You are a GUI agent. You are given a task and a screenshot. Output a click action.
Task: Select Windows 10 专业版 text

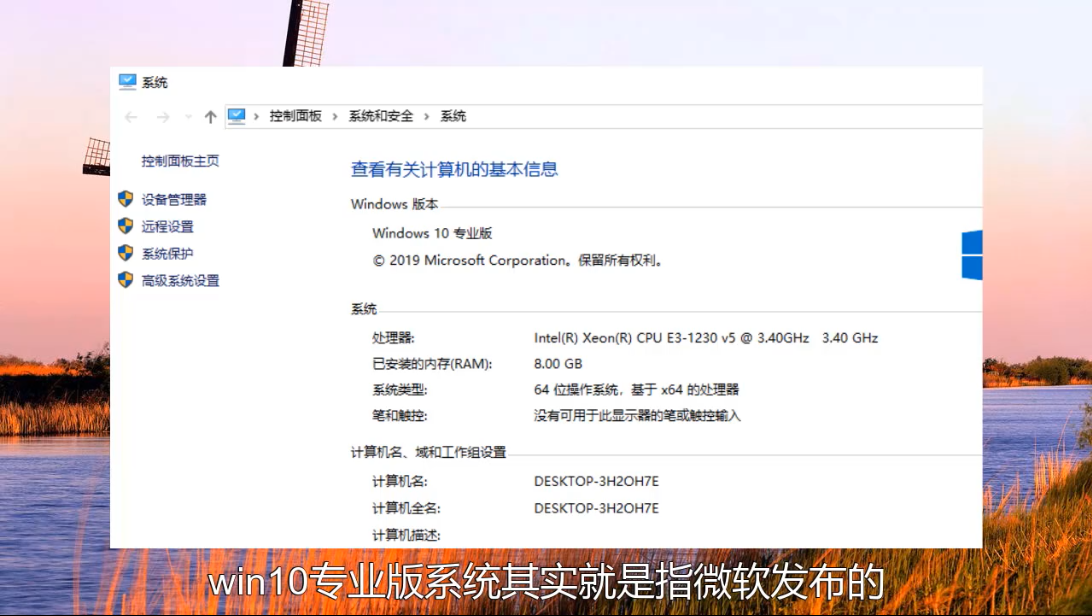[432, 233]
